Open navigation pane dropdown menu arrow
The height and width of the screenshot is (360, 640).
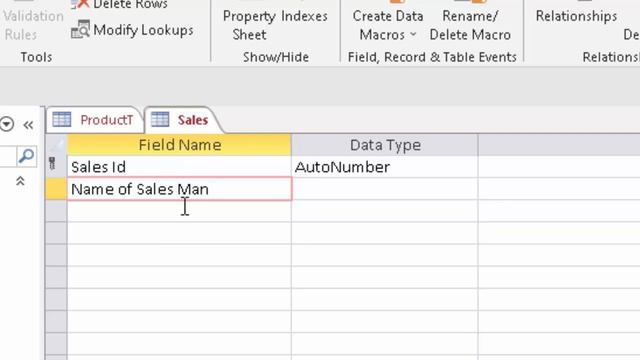(x=7, y=124)
